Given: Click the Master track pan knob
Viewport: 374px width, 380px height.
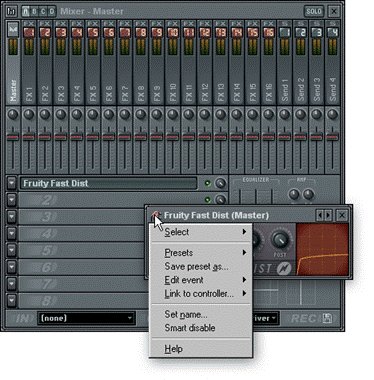Looking at the screenshot, I should (x=13, y=114).
